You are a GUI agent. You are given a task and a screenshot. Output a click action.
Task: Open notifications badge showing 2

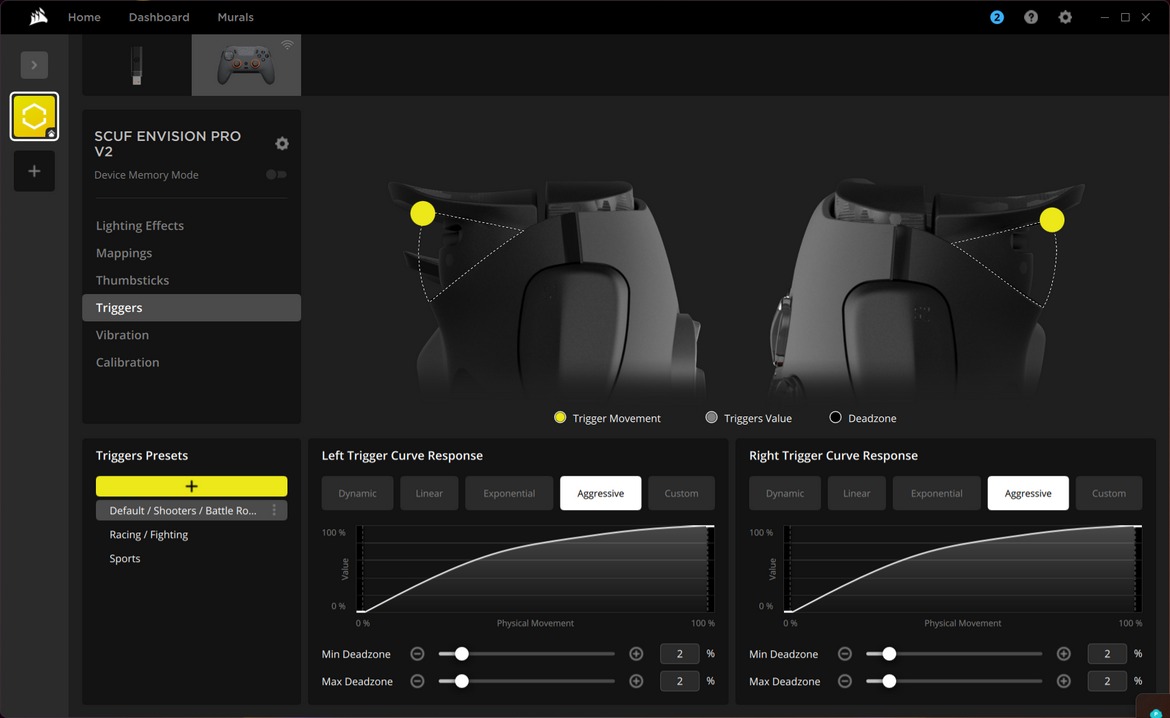click(x=997, y=17)
